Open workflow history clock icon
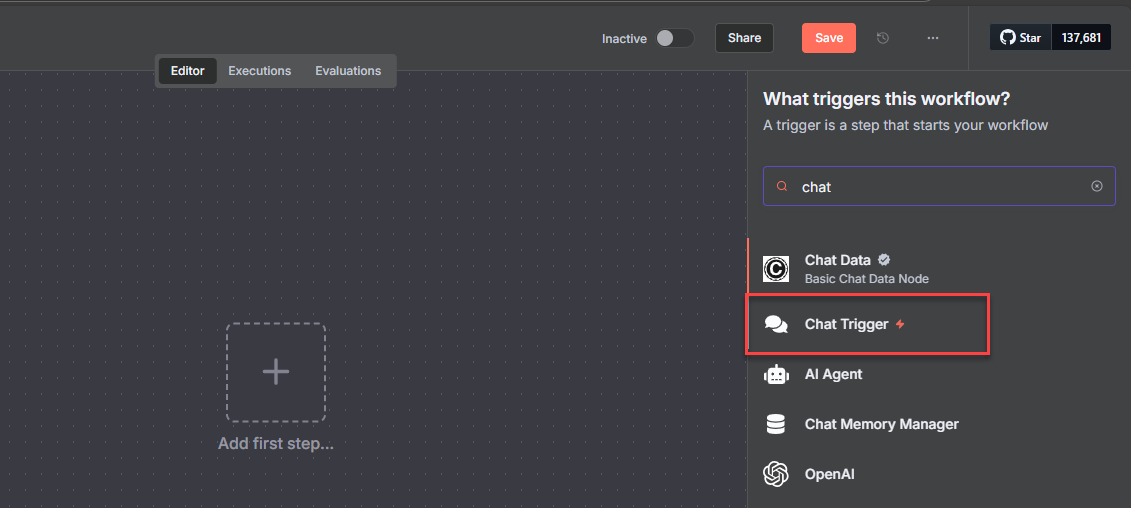The height and width of the screenshot is (508, 1131). click(883, 38)
